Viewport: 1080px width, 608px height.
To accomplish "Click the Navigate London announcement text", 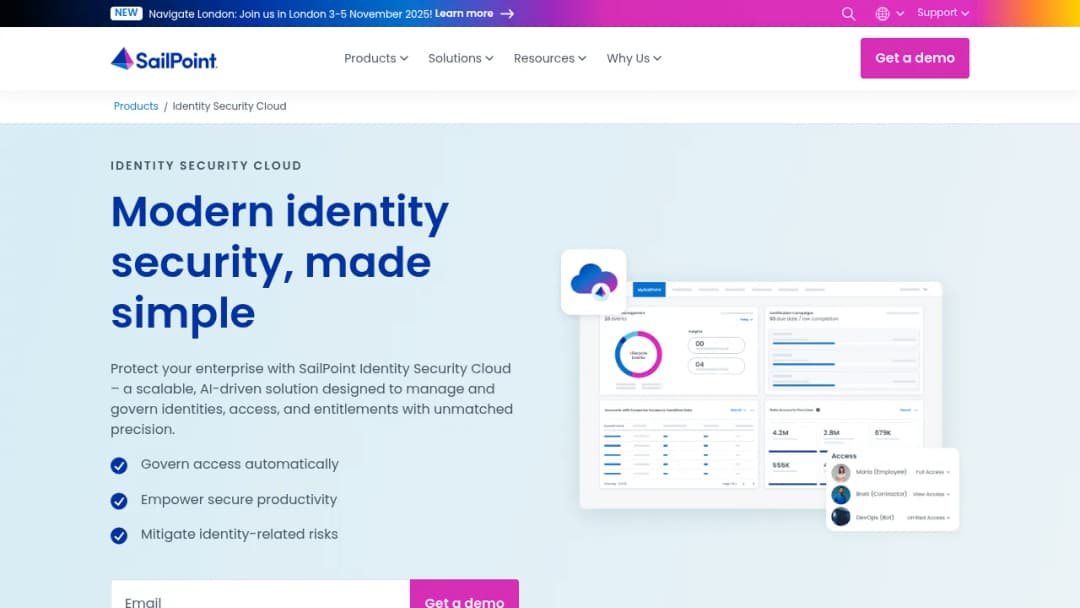I will pos(290,14).
